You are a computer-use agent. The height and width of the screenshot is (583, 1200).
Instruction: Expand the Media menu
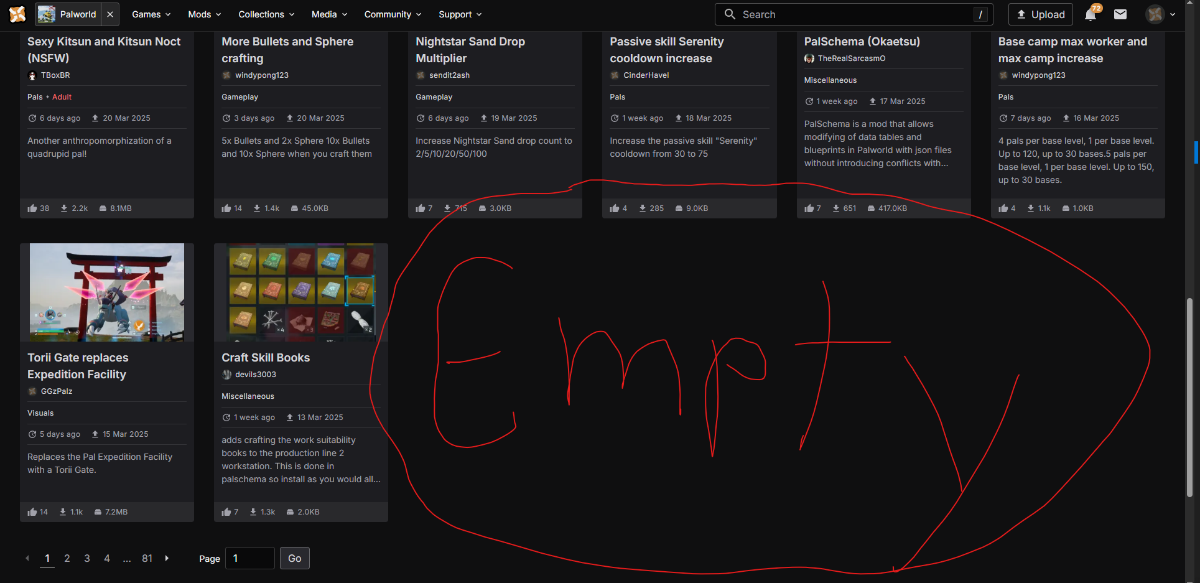[329, 14]
